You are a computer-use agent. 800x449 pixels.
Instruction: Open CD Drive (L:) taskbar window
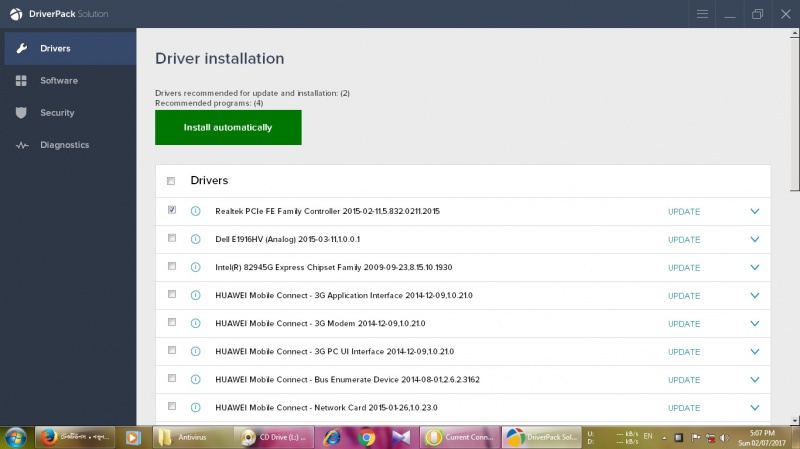pos(274,437)
